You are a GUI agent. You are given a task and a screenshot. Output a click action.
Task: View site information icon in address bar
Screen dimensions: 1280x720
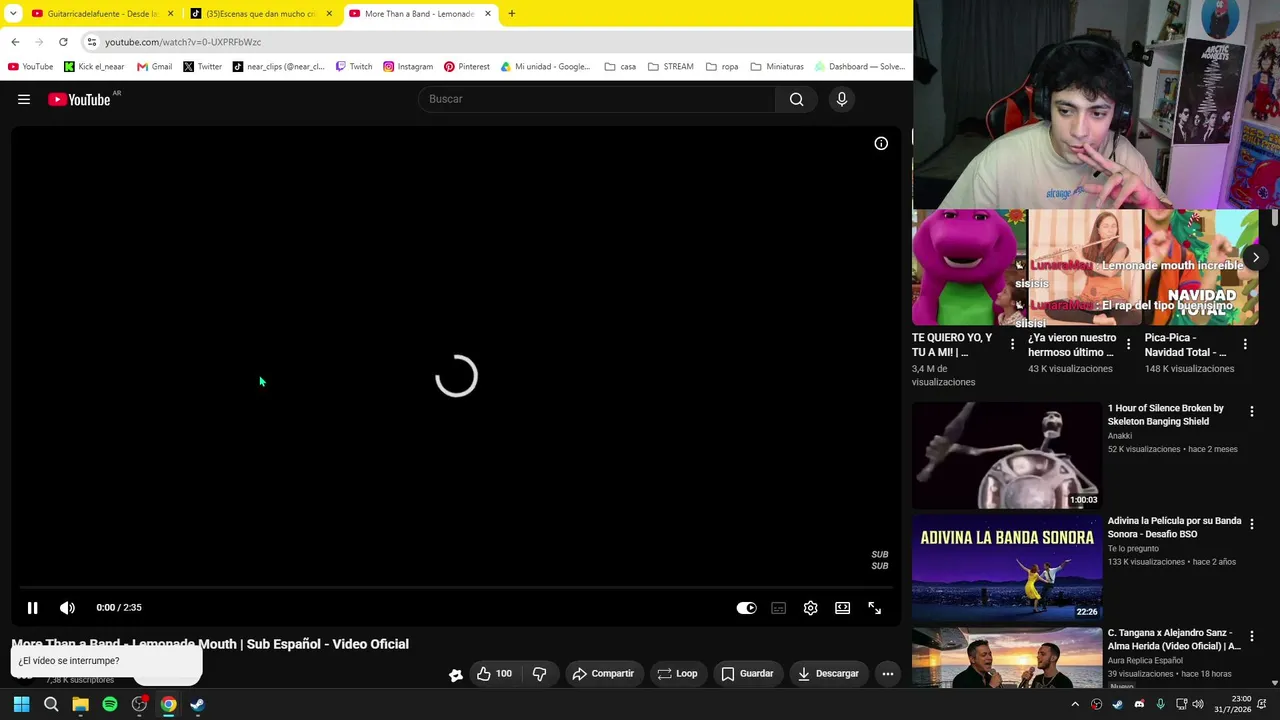(92, 42)
